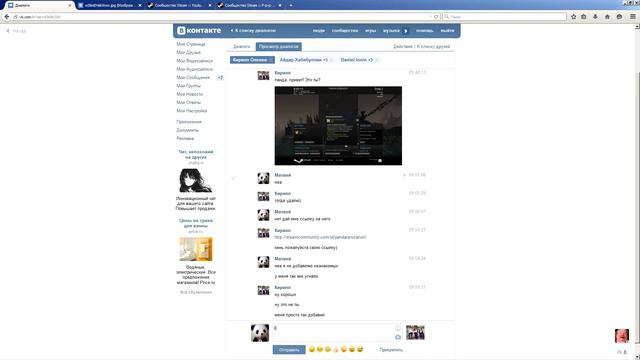The image size is (640, 360).
Task: Open сообщества in the header menu
Action: click(345, 31)
